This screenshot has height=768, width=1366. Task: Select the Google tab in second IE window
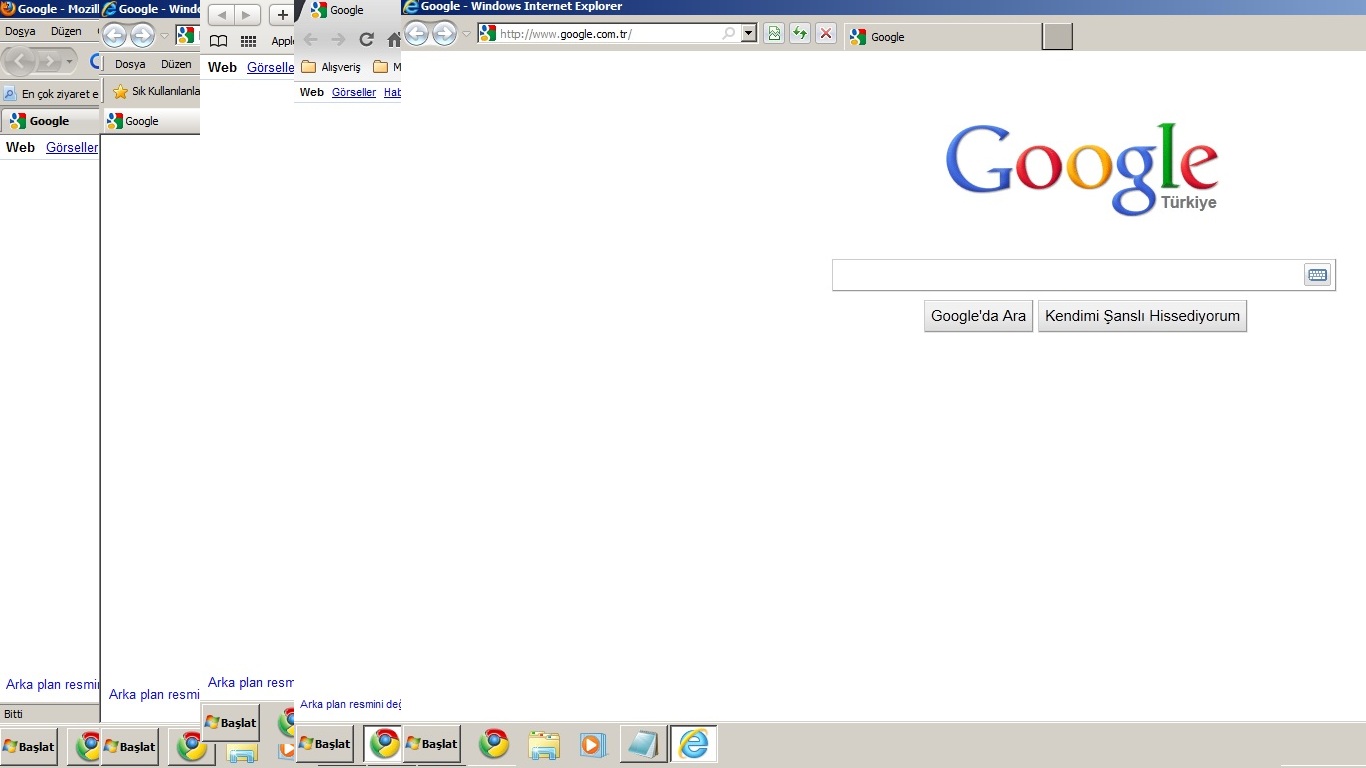(x=152, y=121)
